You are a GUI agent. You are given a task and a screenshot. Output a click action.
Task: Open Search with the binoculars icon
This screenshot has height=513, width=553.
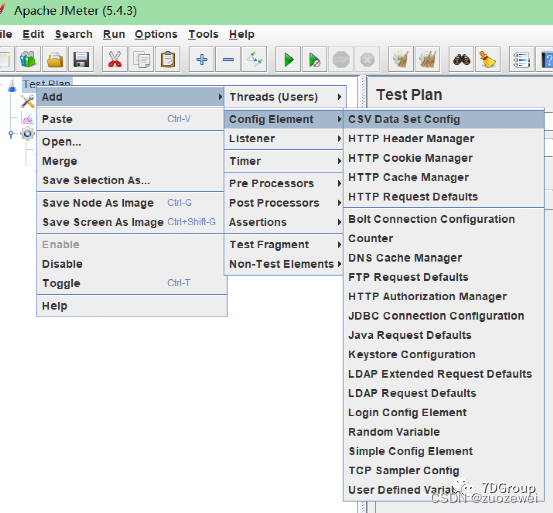click(461, 59)
